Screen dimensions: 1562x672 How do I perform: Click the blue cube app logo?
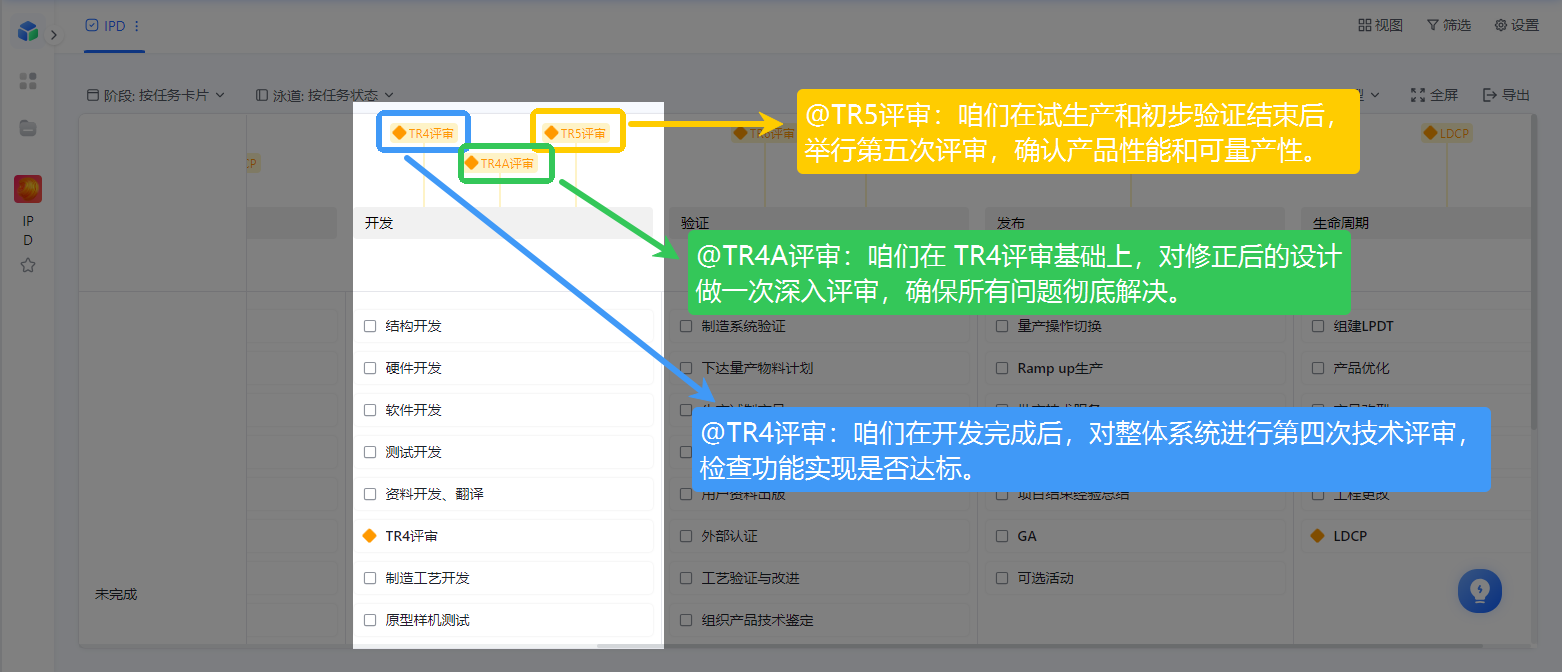28,32
